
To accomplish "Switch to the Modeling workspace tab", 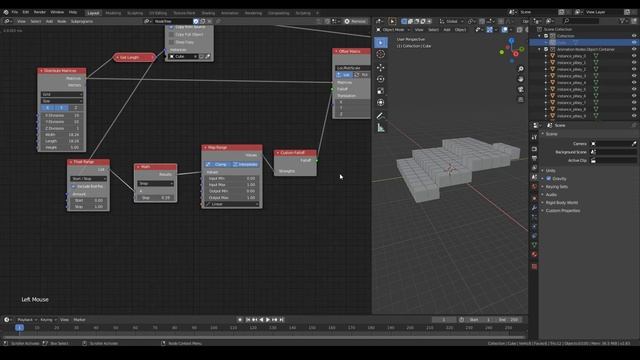I will click(x=113, y=13).
